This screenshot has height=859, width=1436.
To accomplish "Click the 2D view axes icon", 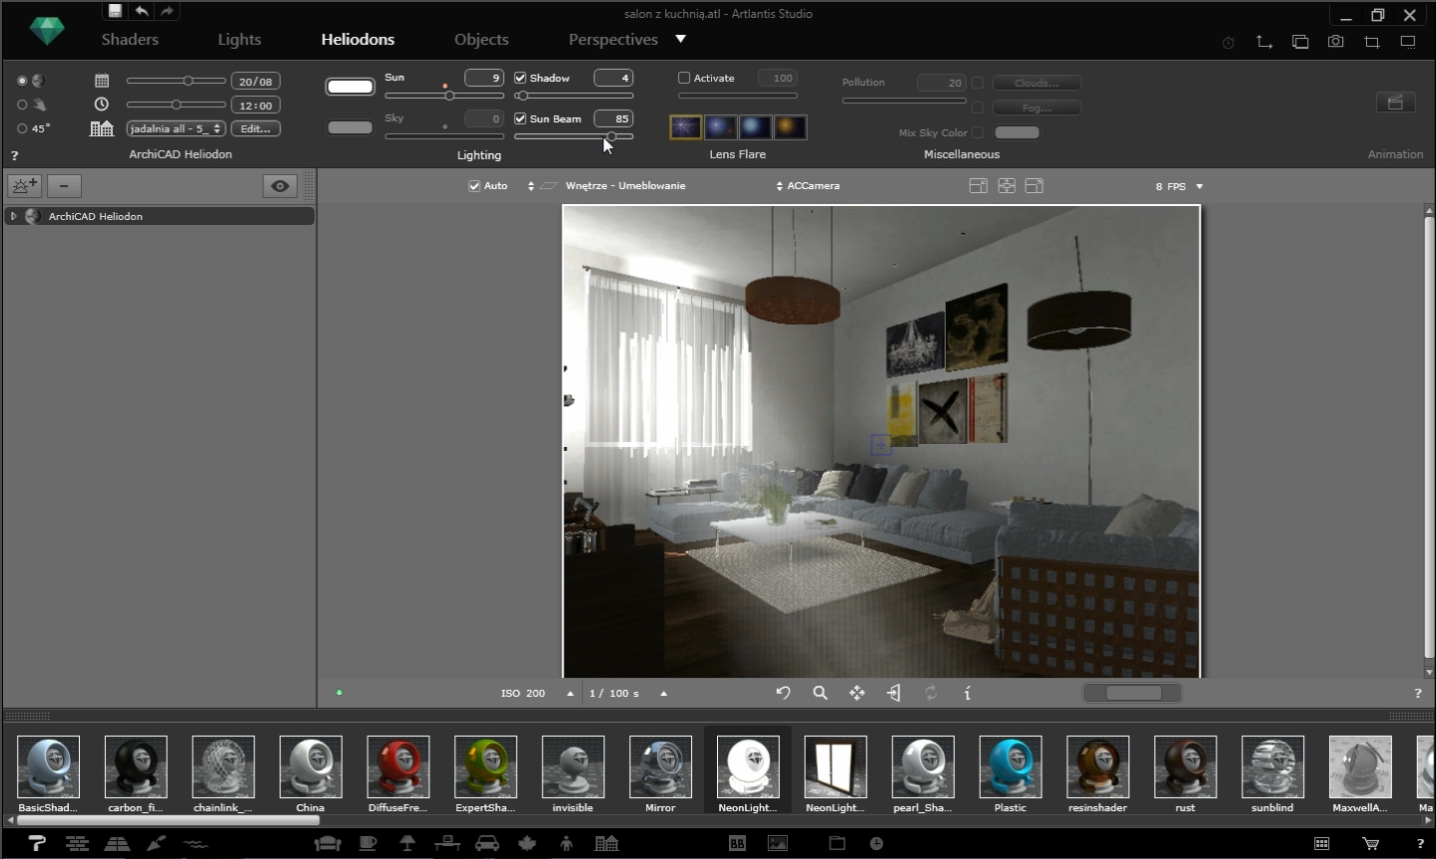I will 1264,42.
